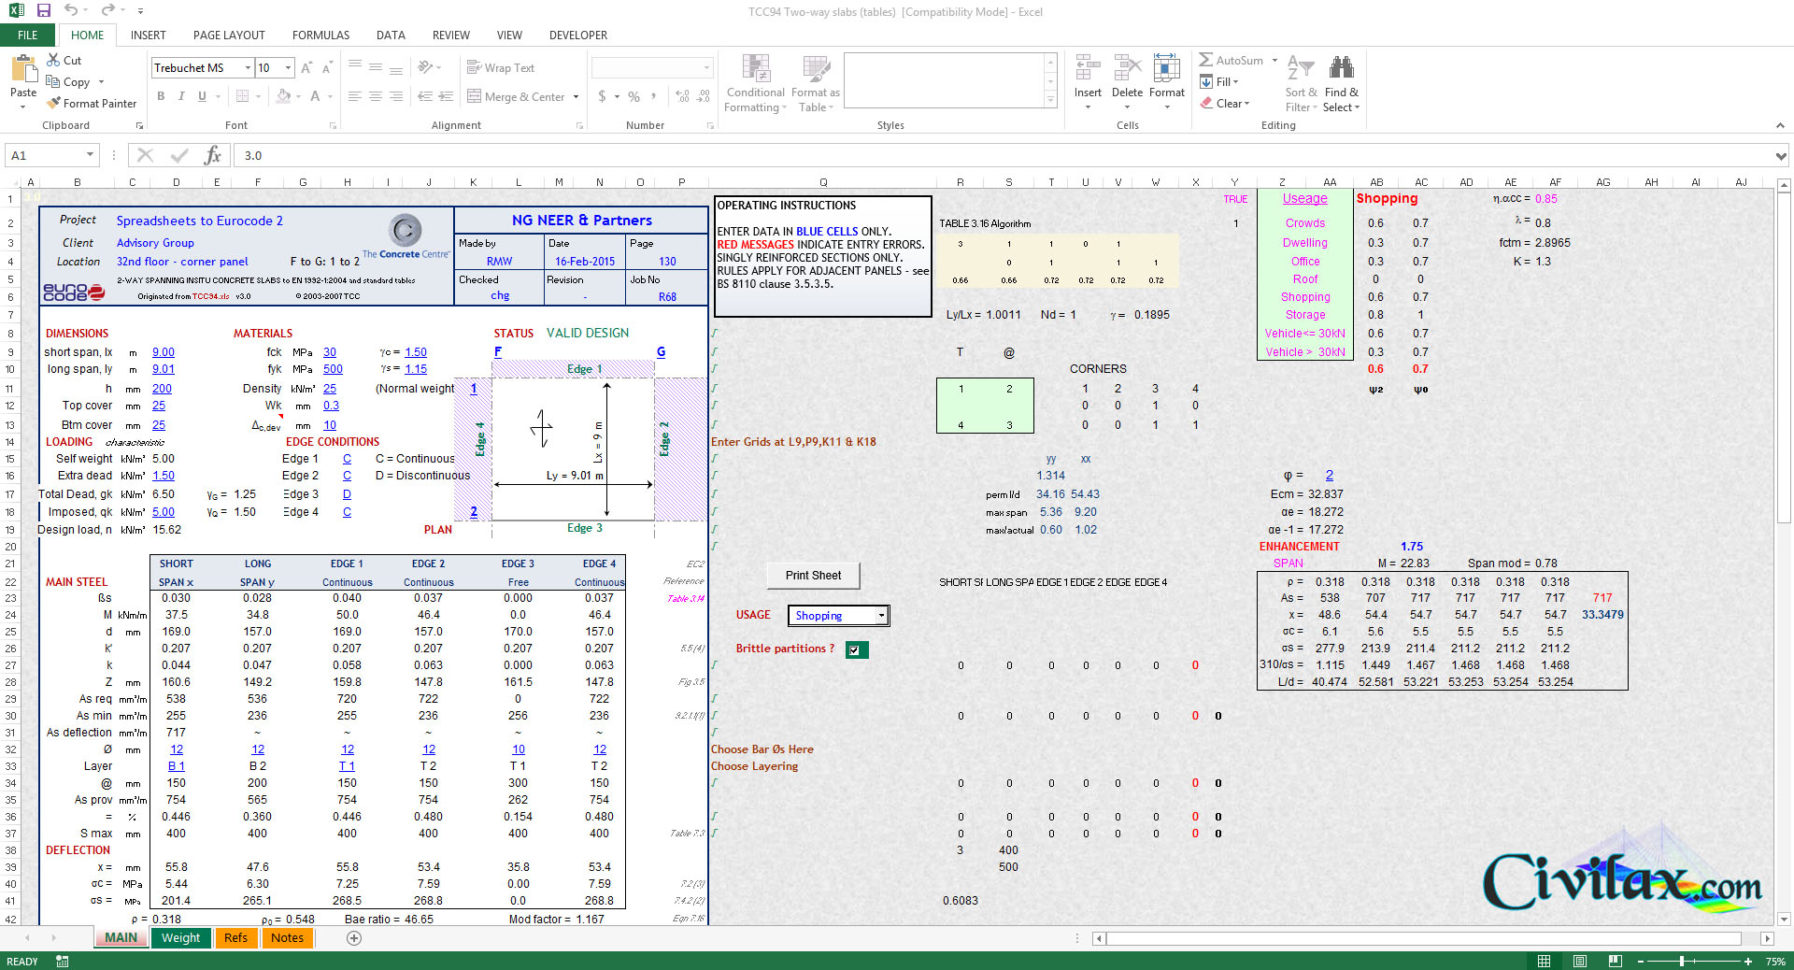This screenshot has width=1794, height=970.
Task: Switch to the FORMULAS ribbon tab
Action: tap(320, 34)
